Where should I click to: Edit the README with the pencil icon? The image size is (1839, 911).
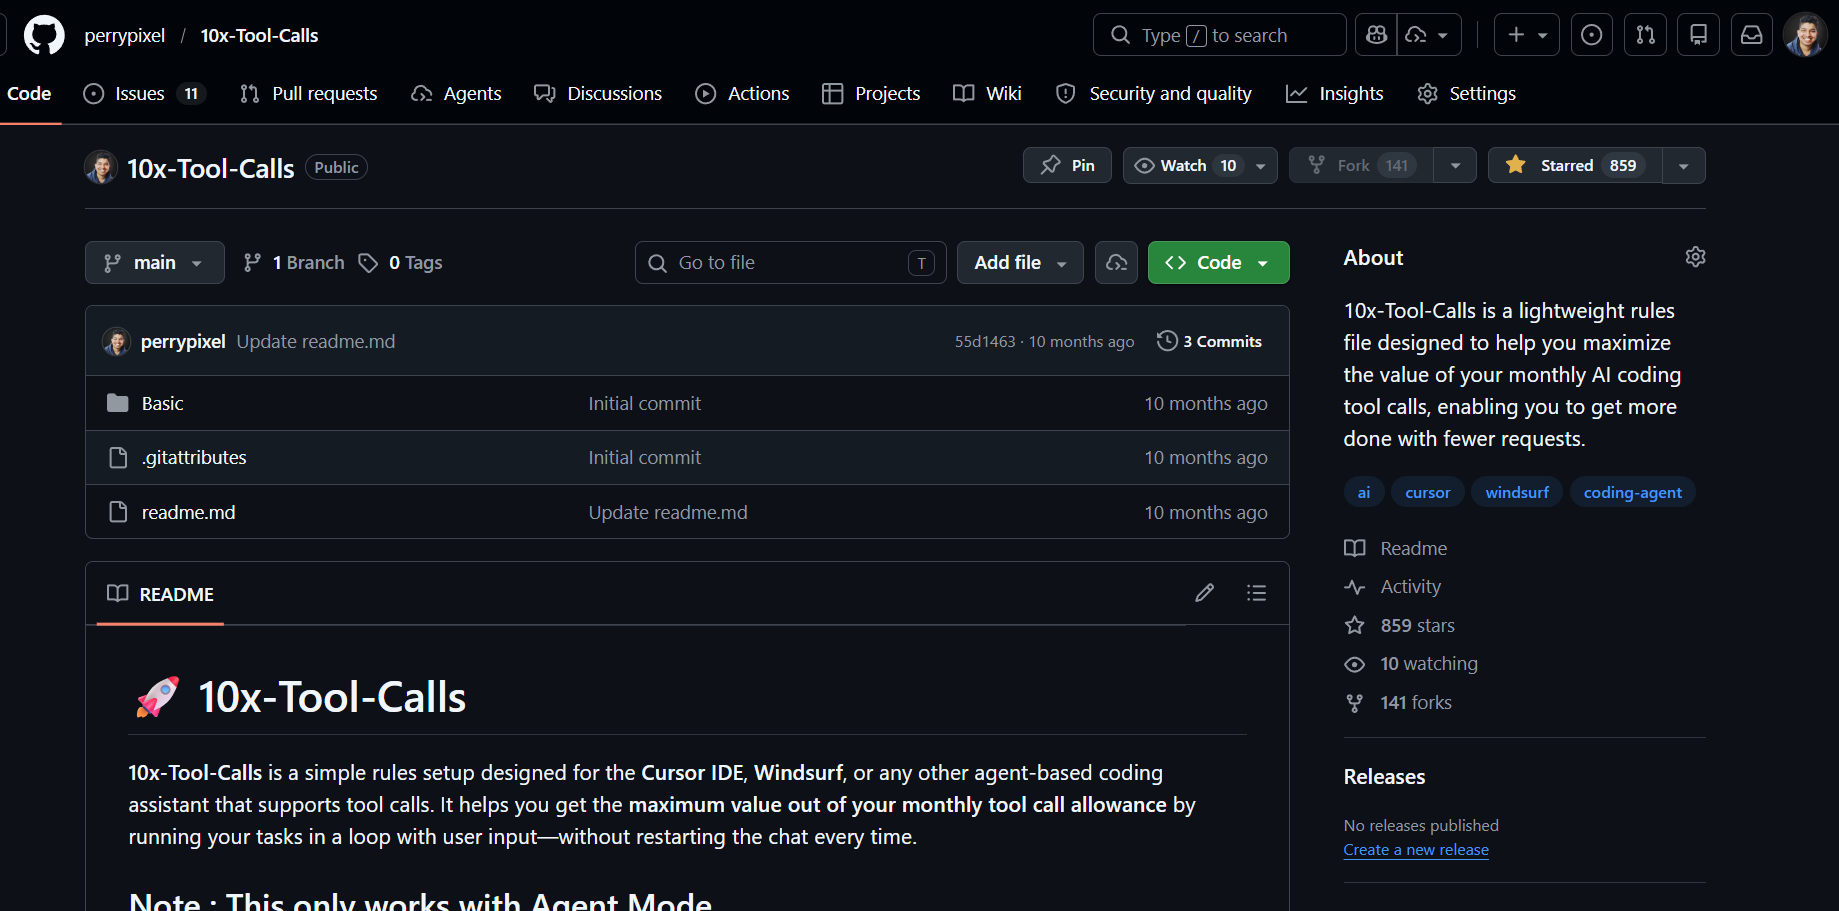click(1205, 593)
